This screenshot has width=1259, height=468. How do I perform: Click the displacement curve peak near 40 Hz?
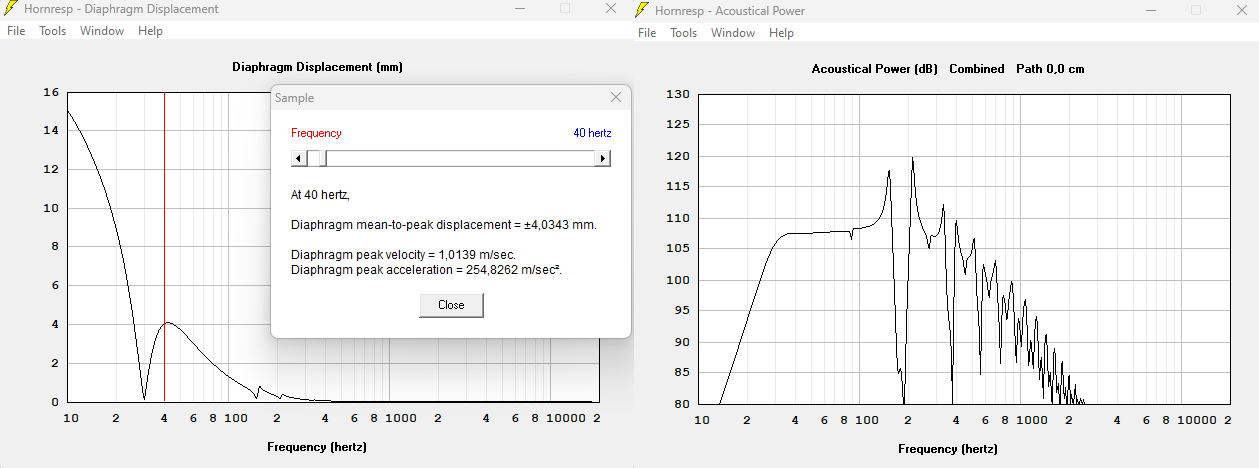tap(168, 322)
